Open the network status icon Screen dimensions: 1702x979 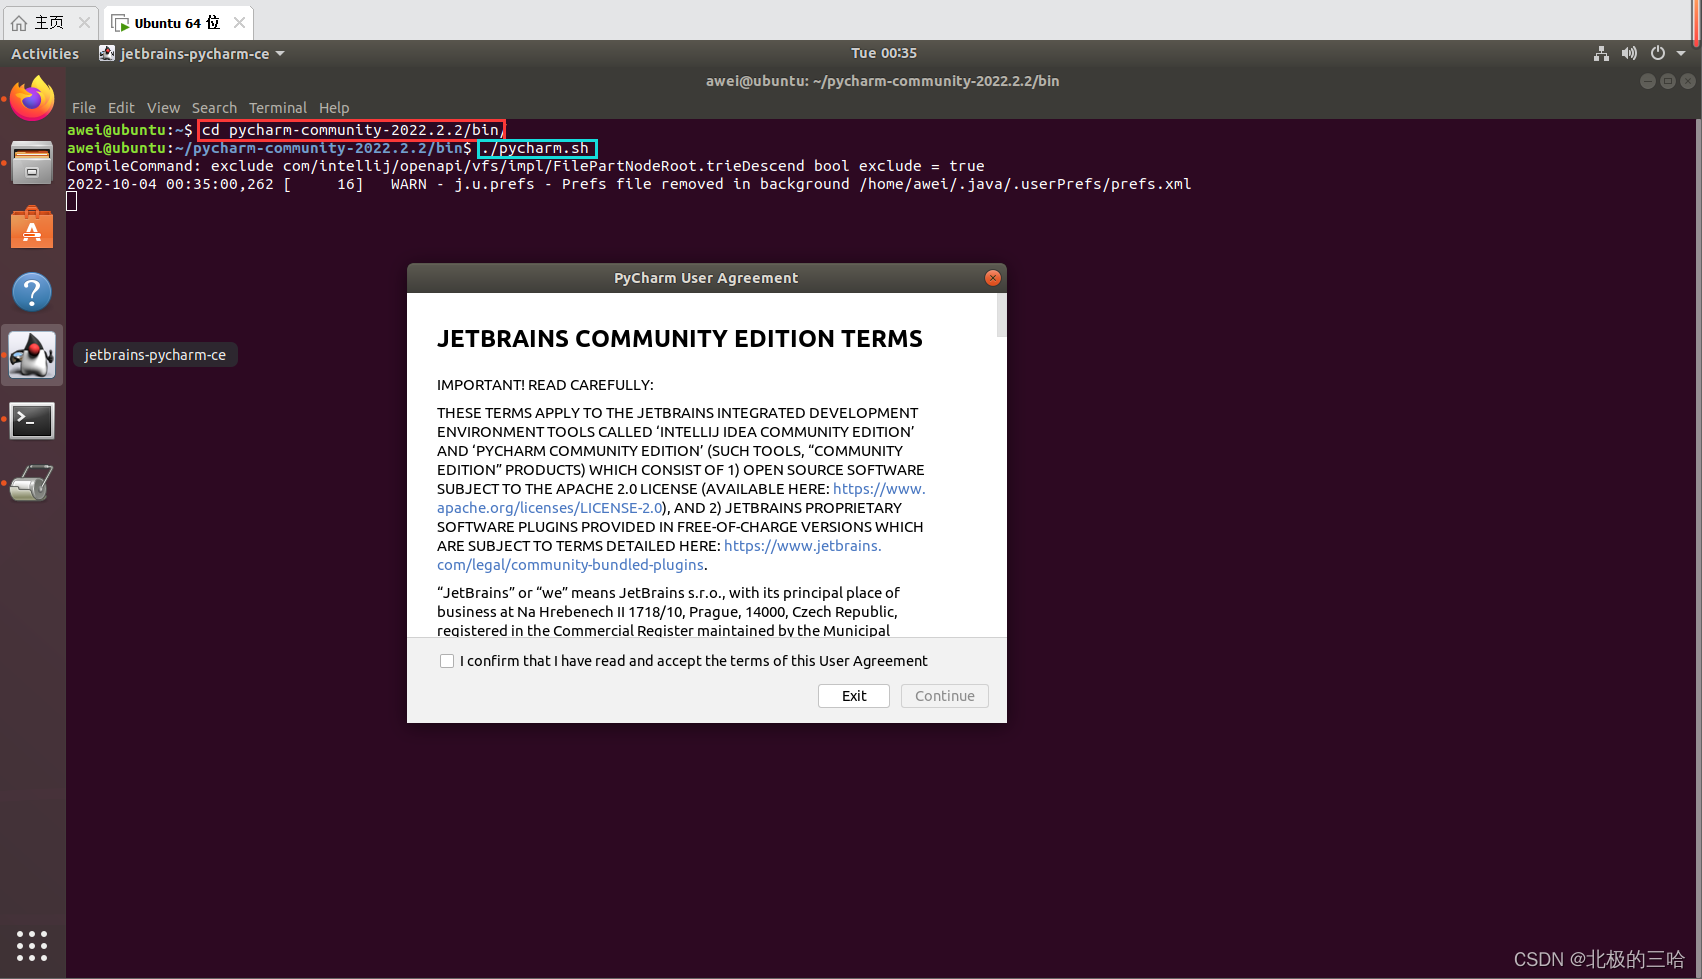[x=1601, y=53]
